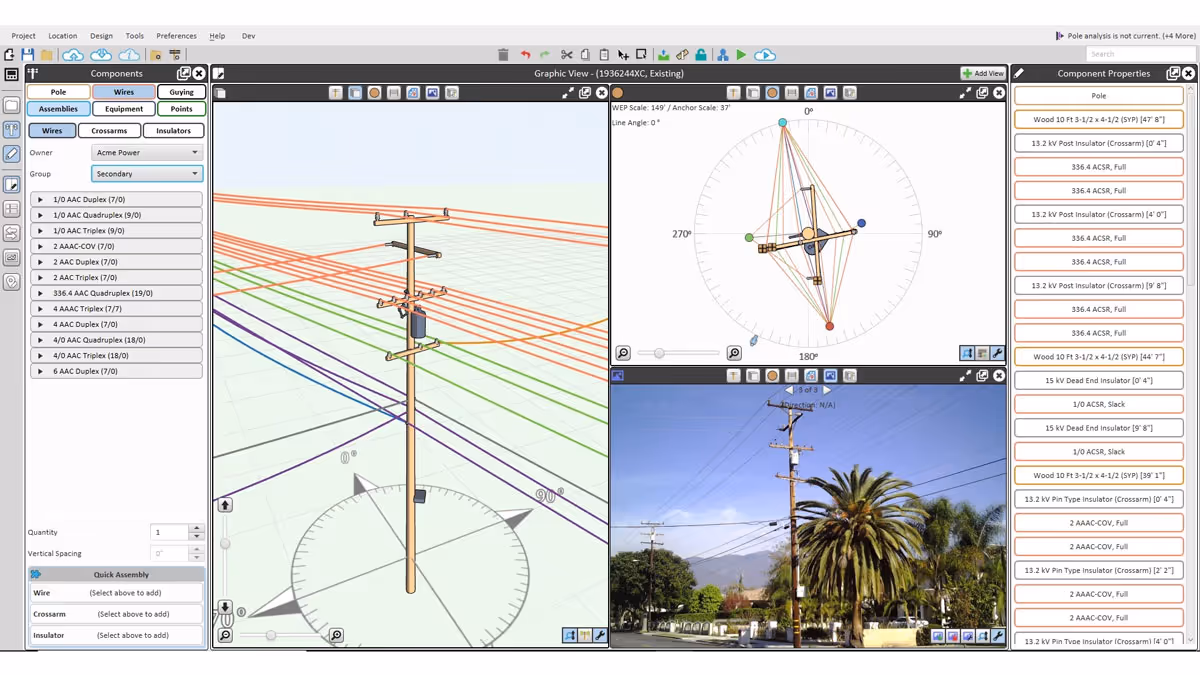Open the Owner dropdown showing Acme Power
1200x675 pixels.
[147, 153]
